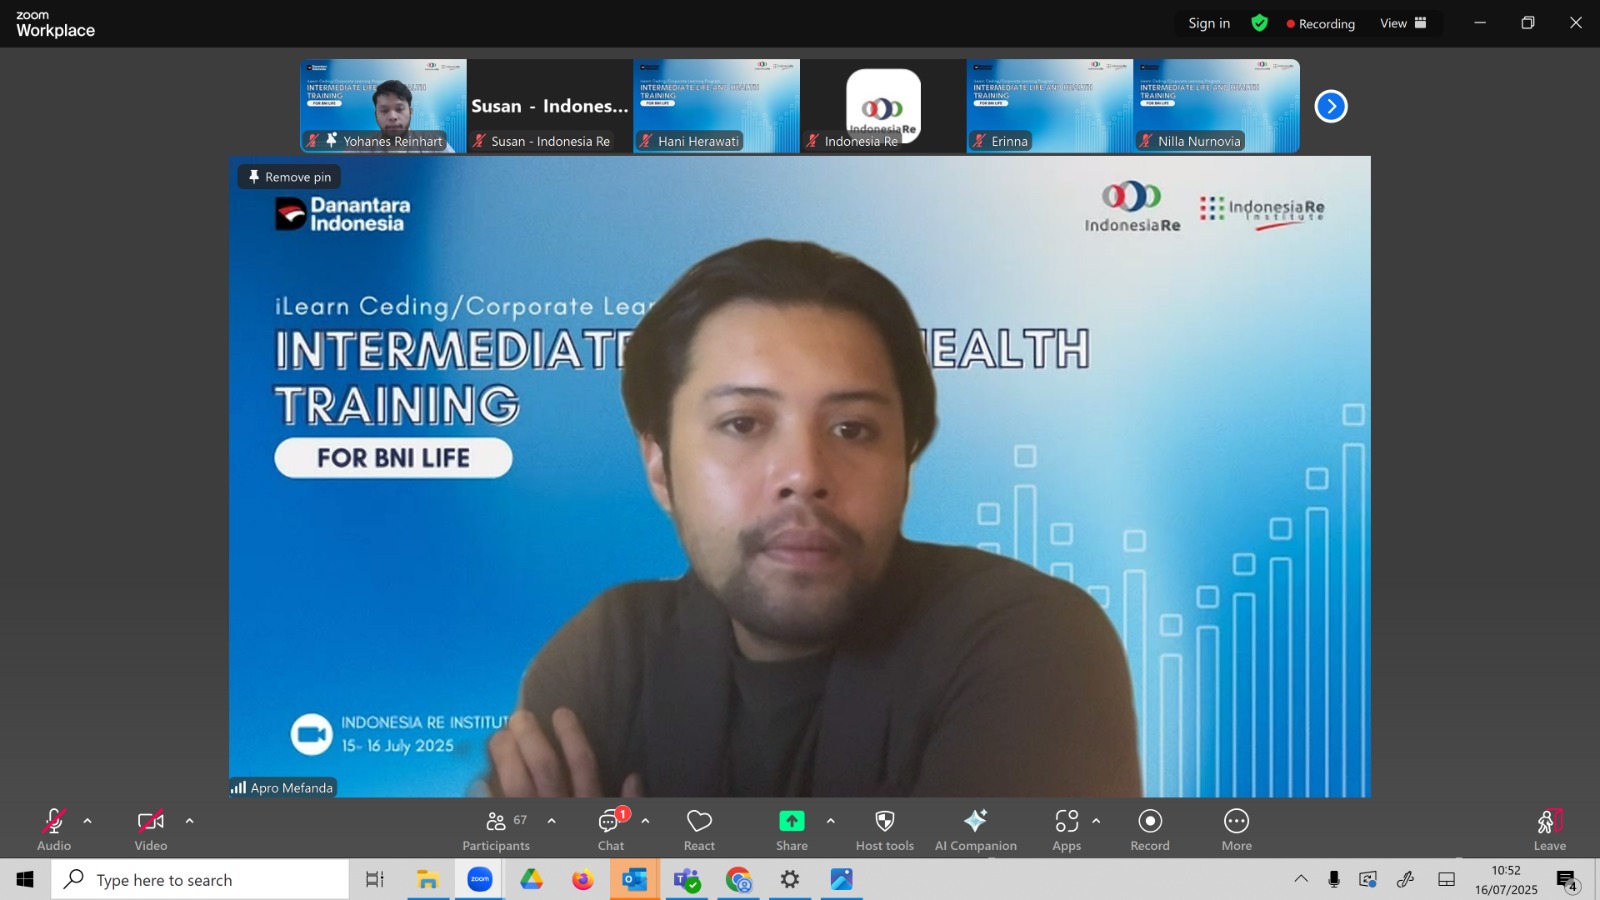
Task: Select Yohanes Reinhart video thumbnail
Action: pos(383,106)
